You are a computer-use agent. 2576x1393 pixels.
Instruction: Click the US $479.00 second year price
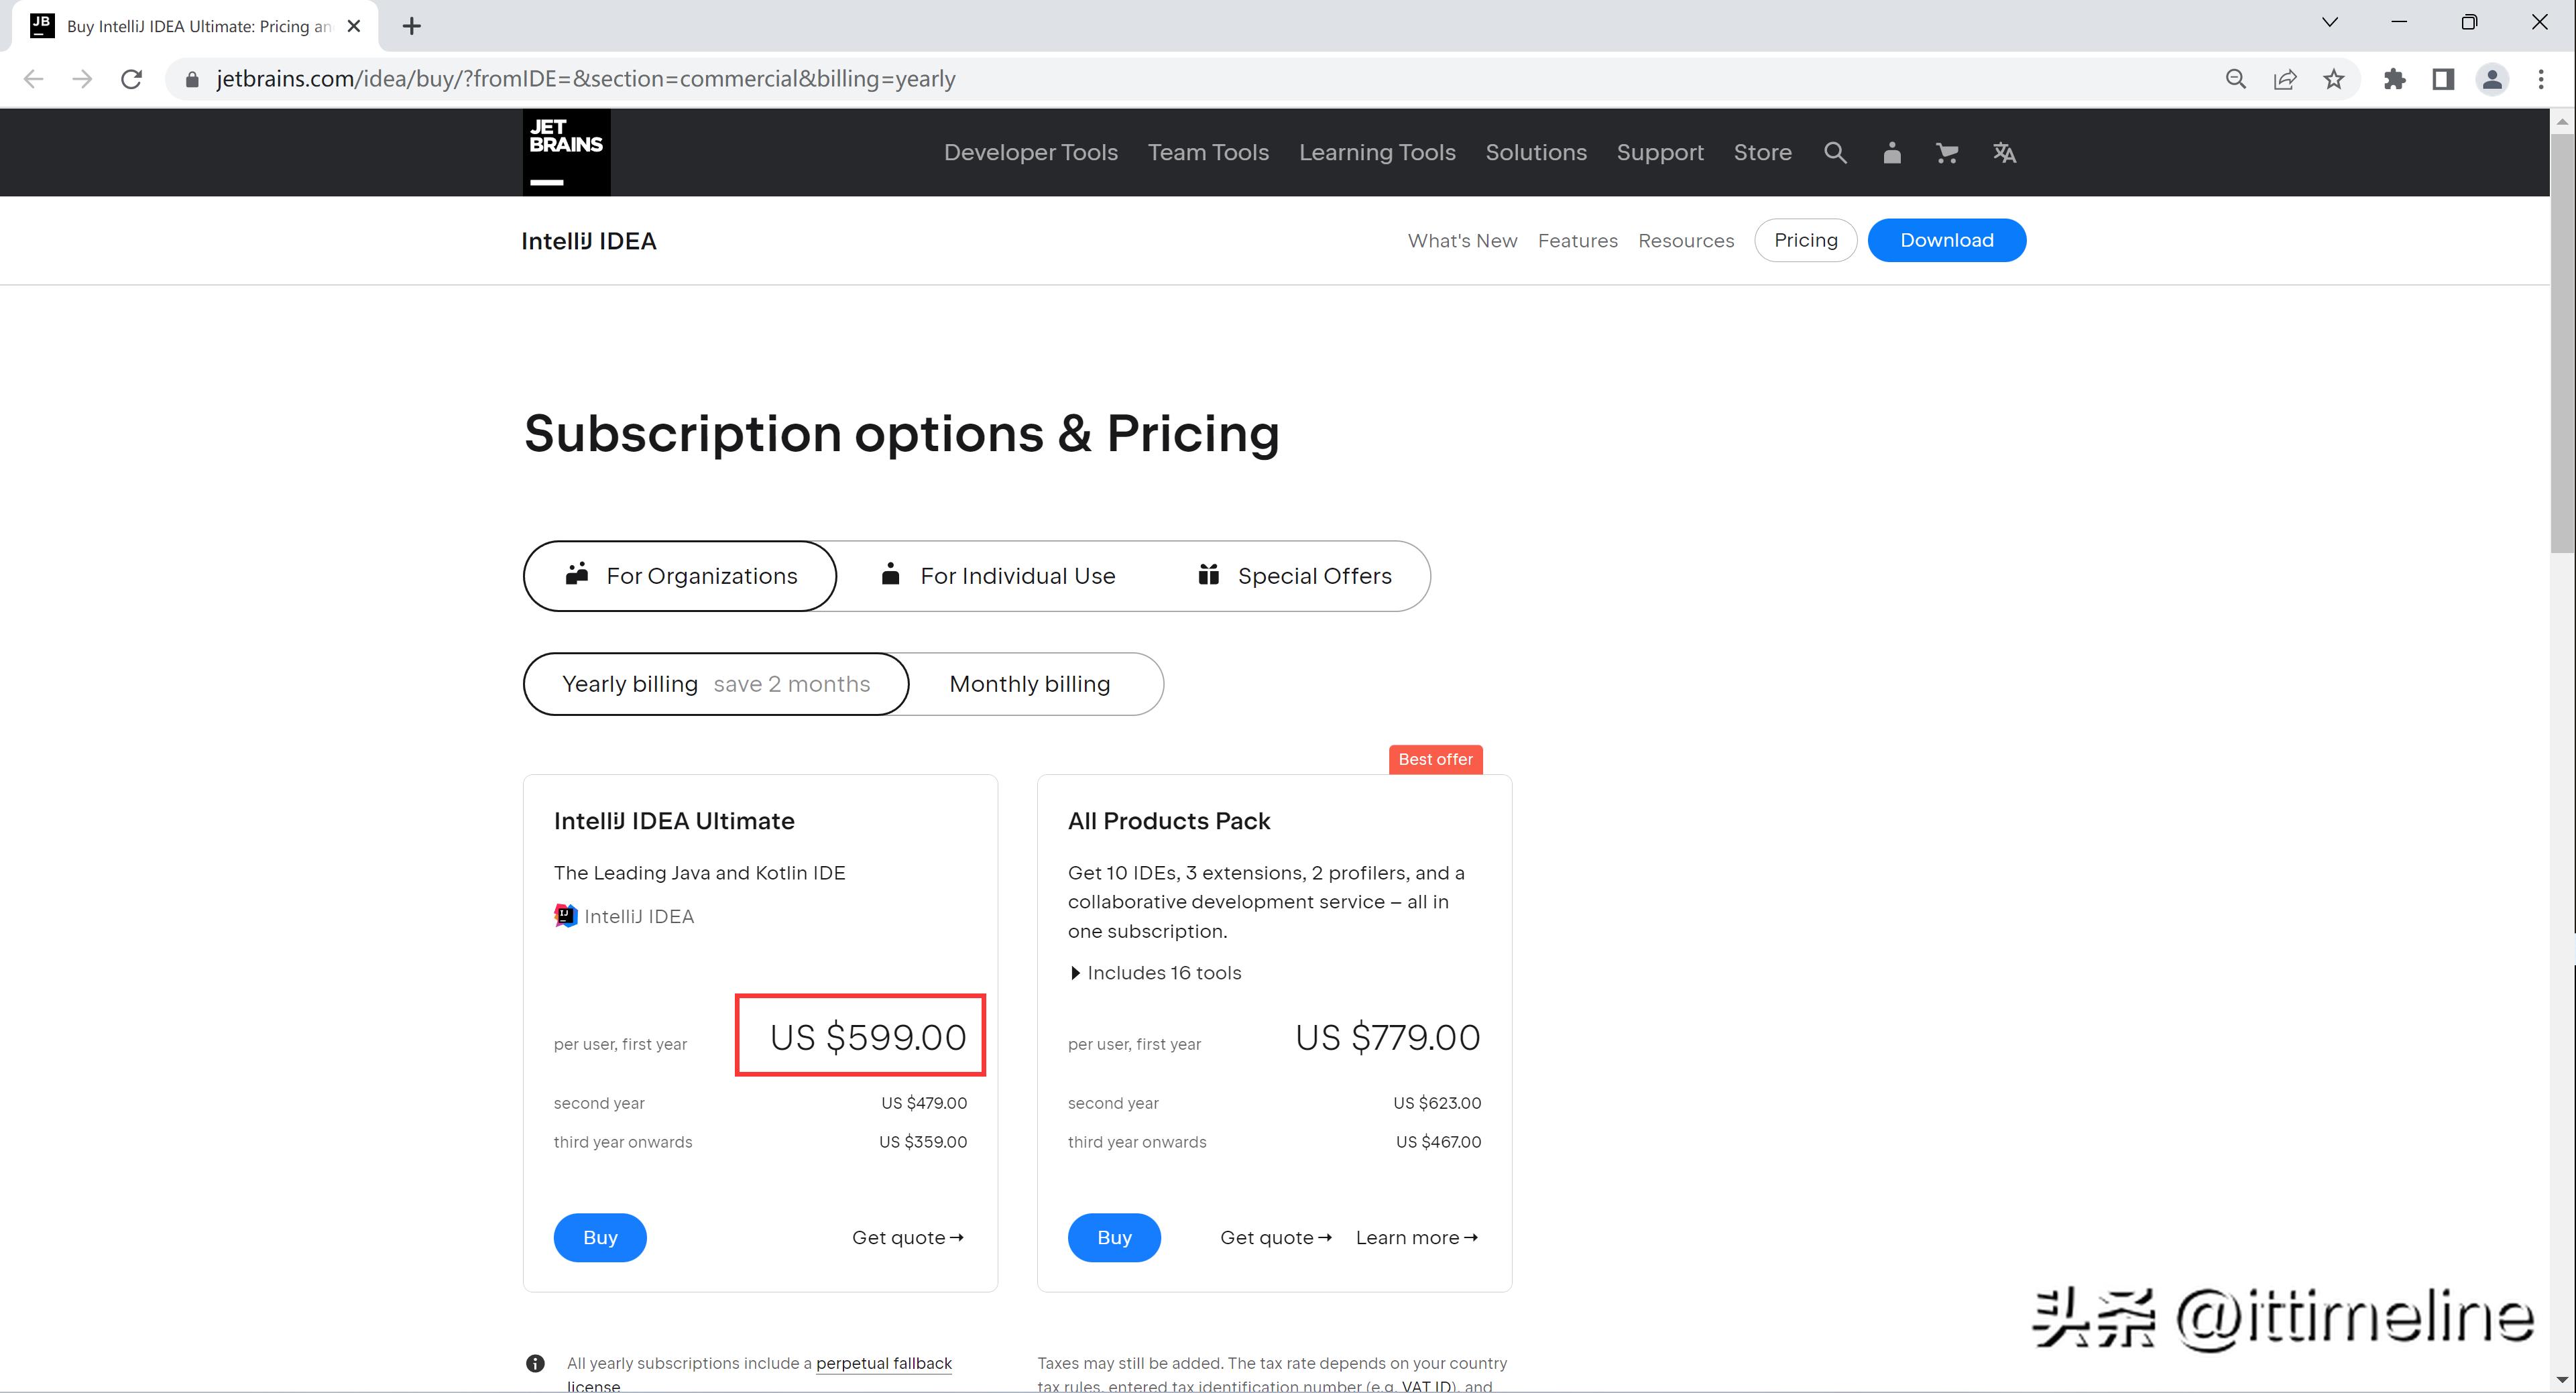click(x=924, y=1103)
